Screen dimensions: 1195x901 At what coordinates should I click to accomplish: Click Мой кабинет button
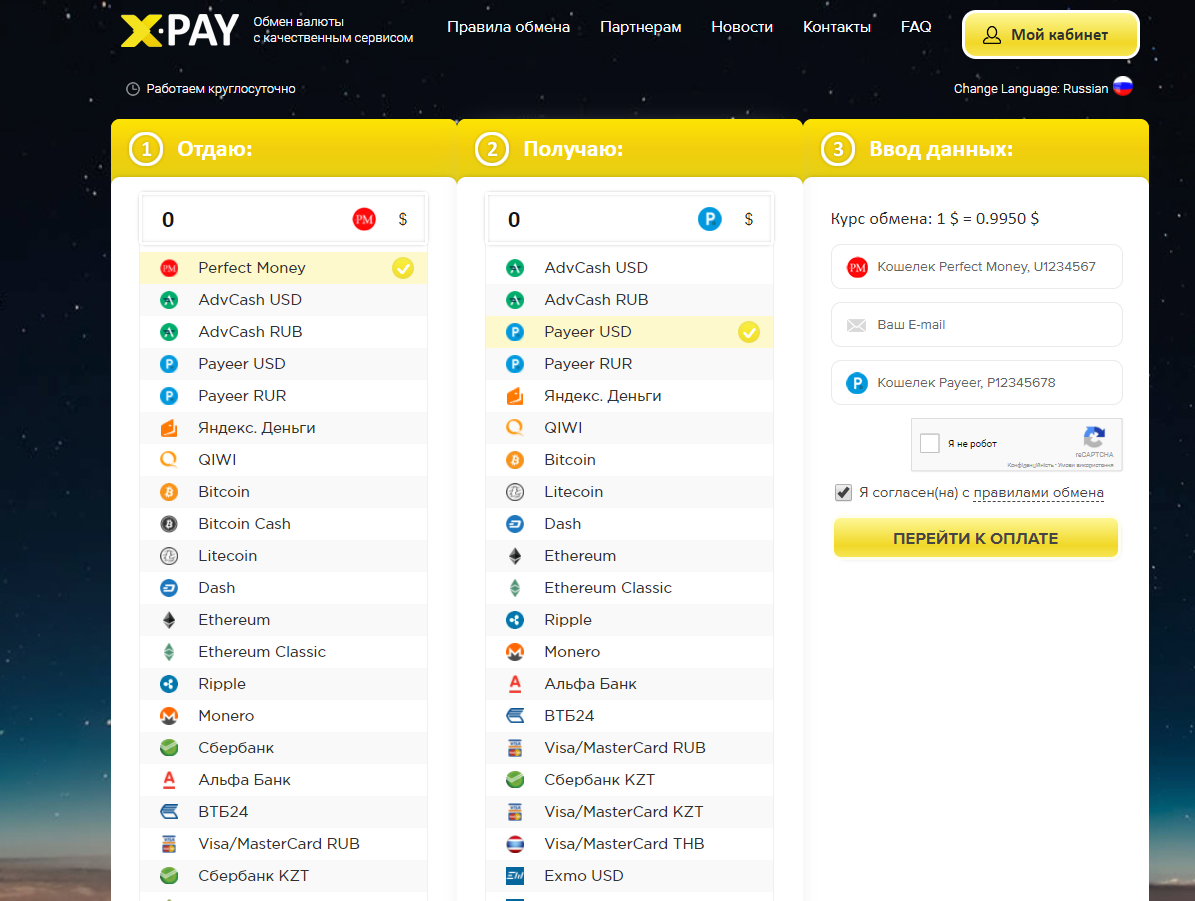pos(1051,35)
